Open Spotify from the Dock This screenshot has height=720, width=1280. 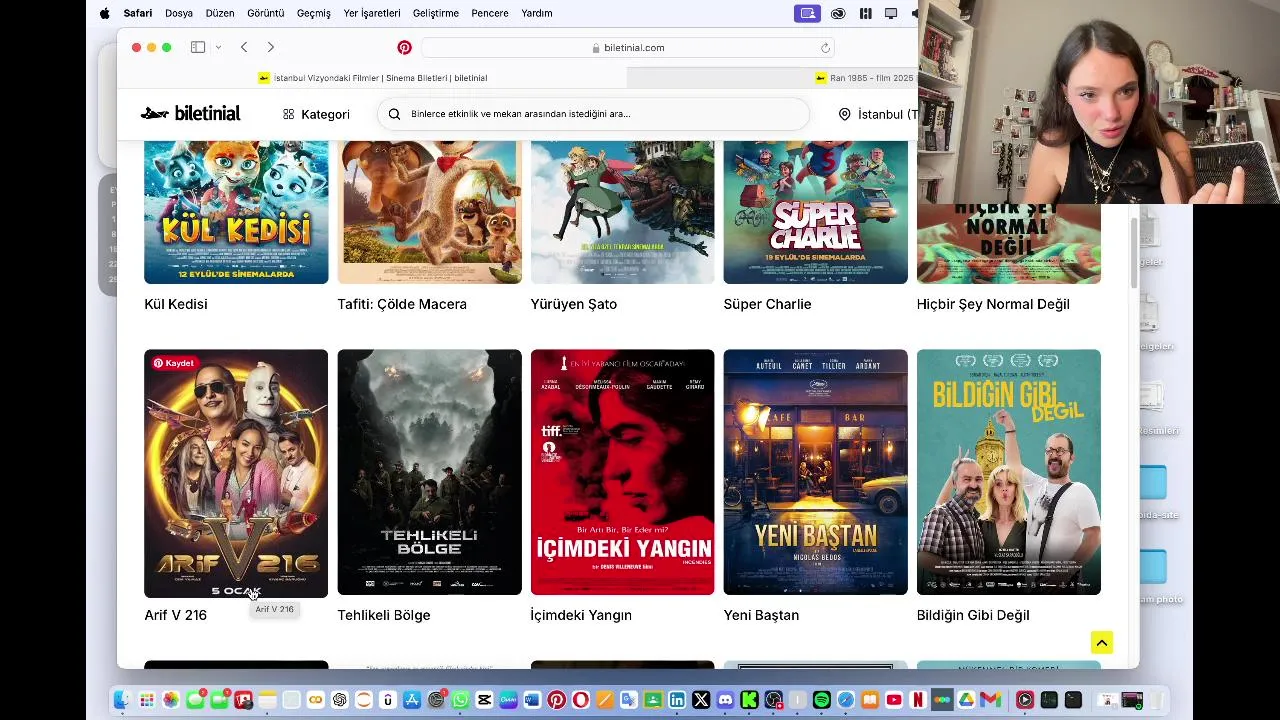click(x=821, y=700)
